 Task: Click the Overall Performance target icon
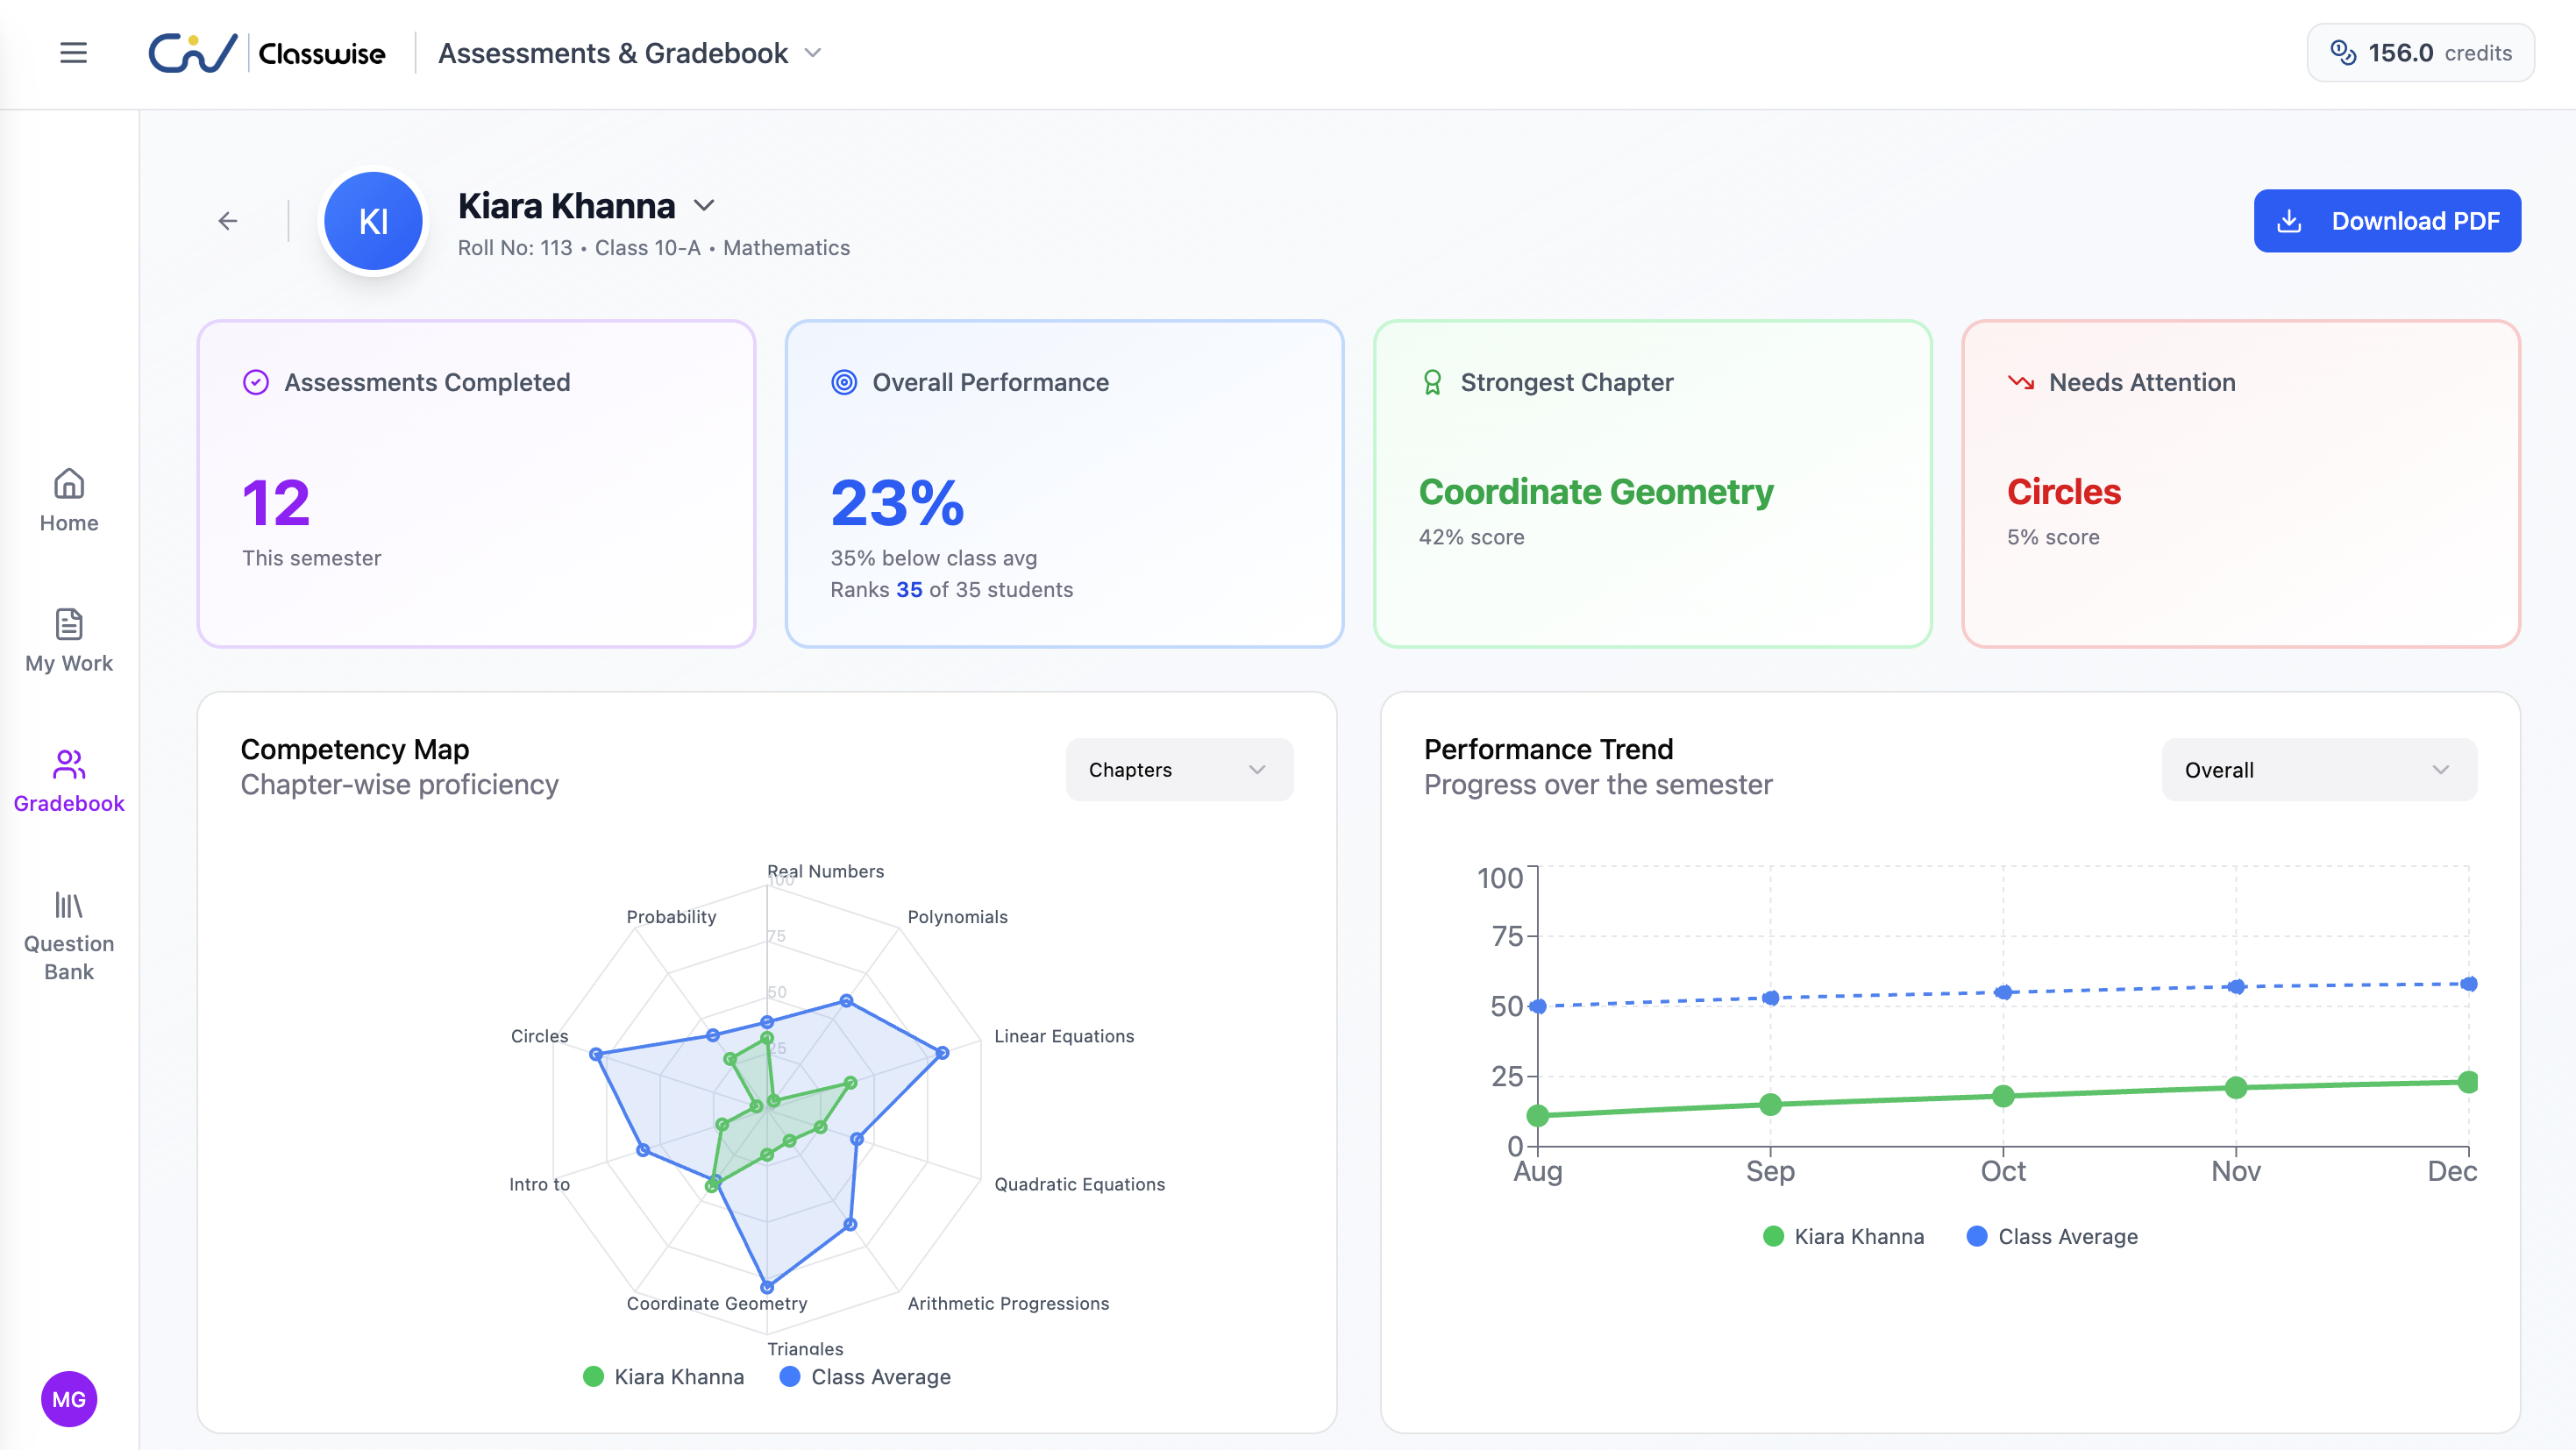tap(844, 383)
